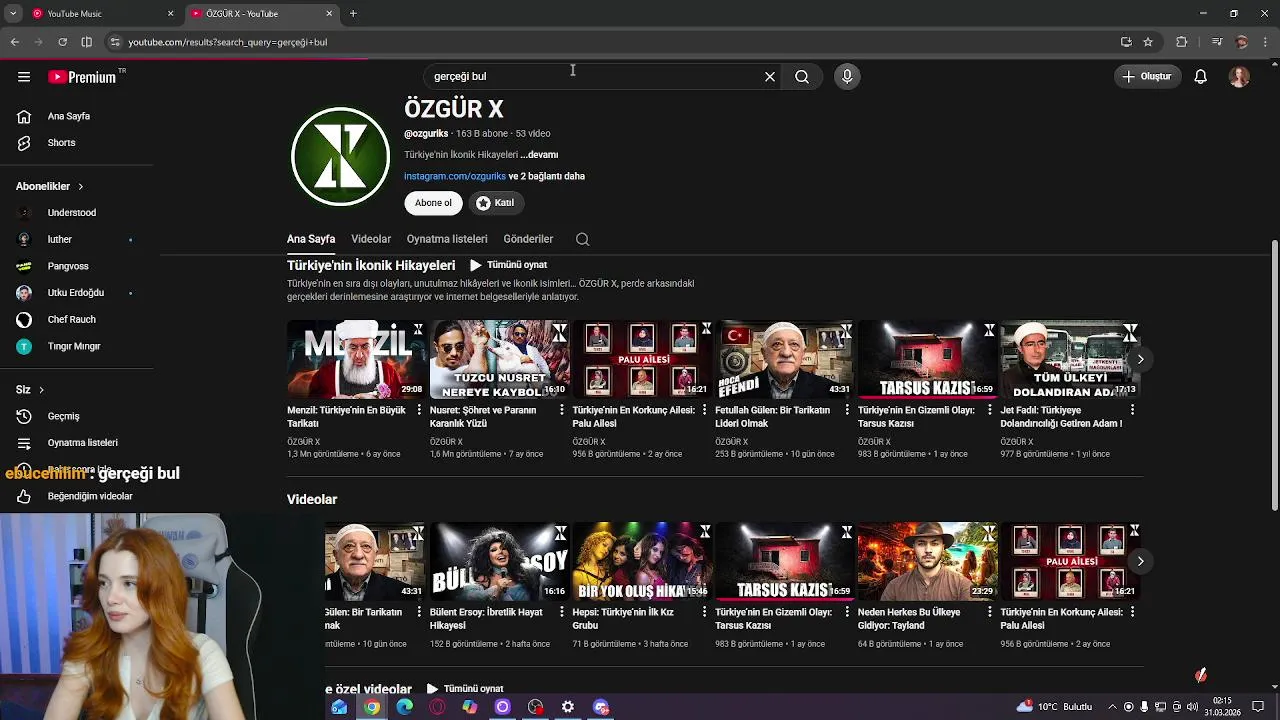This screenshot has width=1280, height=720.
Task: Open Chrome tab search dropdown arrow
Action: (13, 14)
